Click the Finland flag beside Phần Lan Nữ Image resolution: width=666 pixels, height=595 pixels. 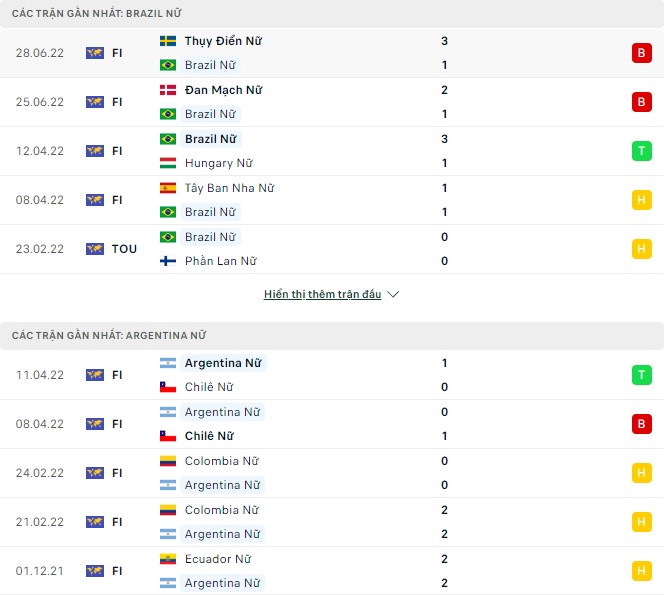point(168,261)
